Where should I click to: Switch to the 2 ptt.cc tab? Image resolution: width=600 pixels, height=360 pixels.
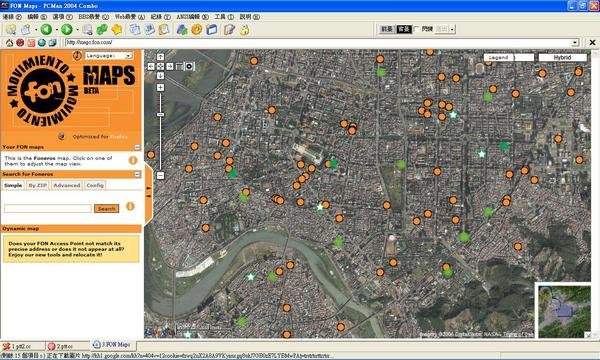(68, 346)
